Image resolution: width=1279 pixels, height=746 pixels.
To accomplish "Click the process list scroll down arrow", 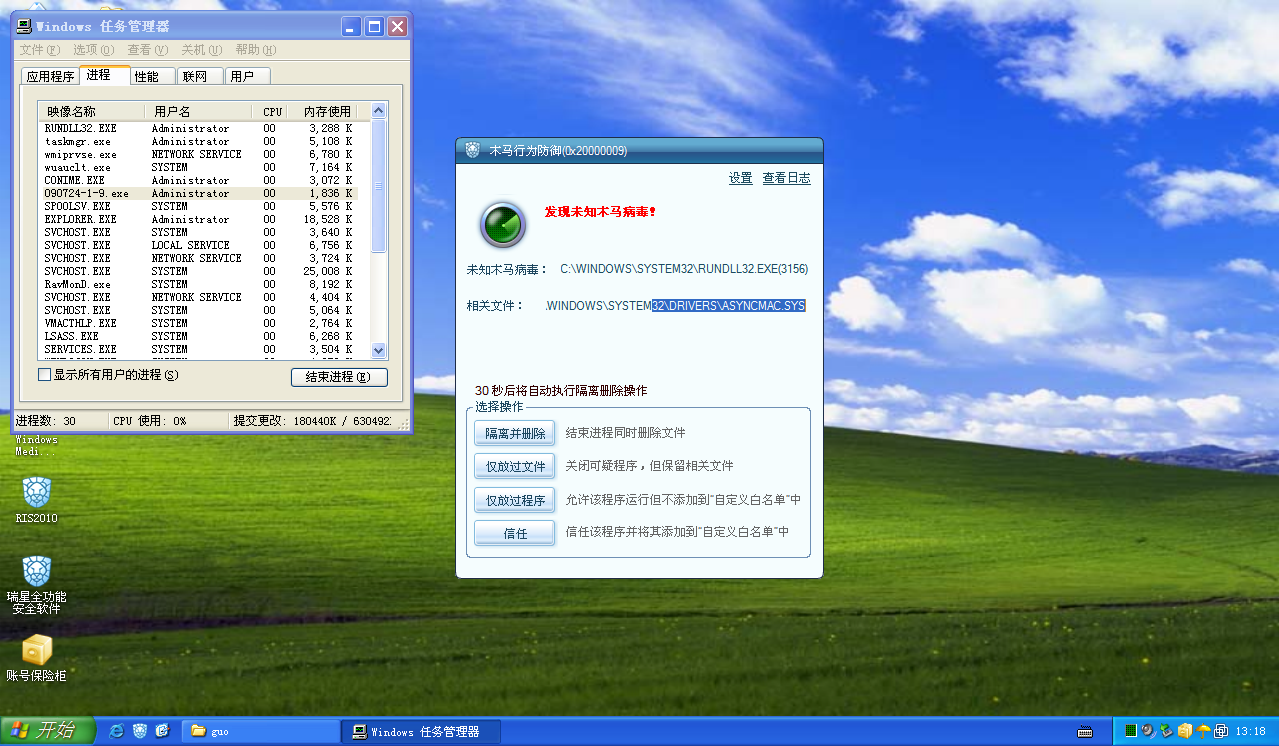I will click(378, 350).
